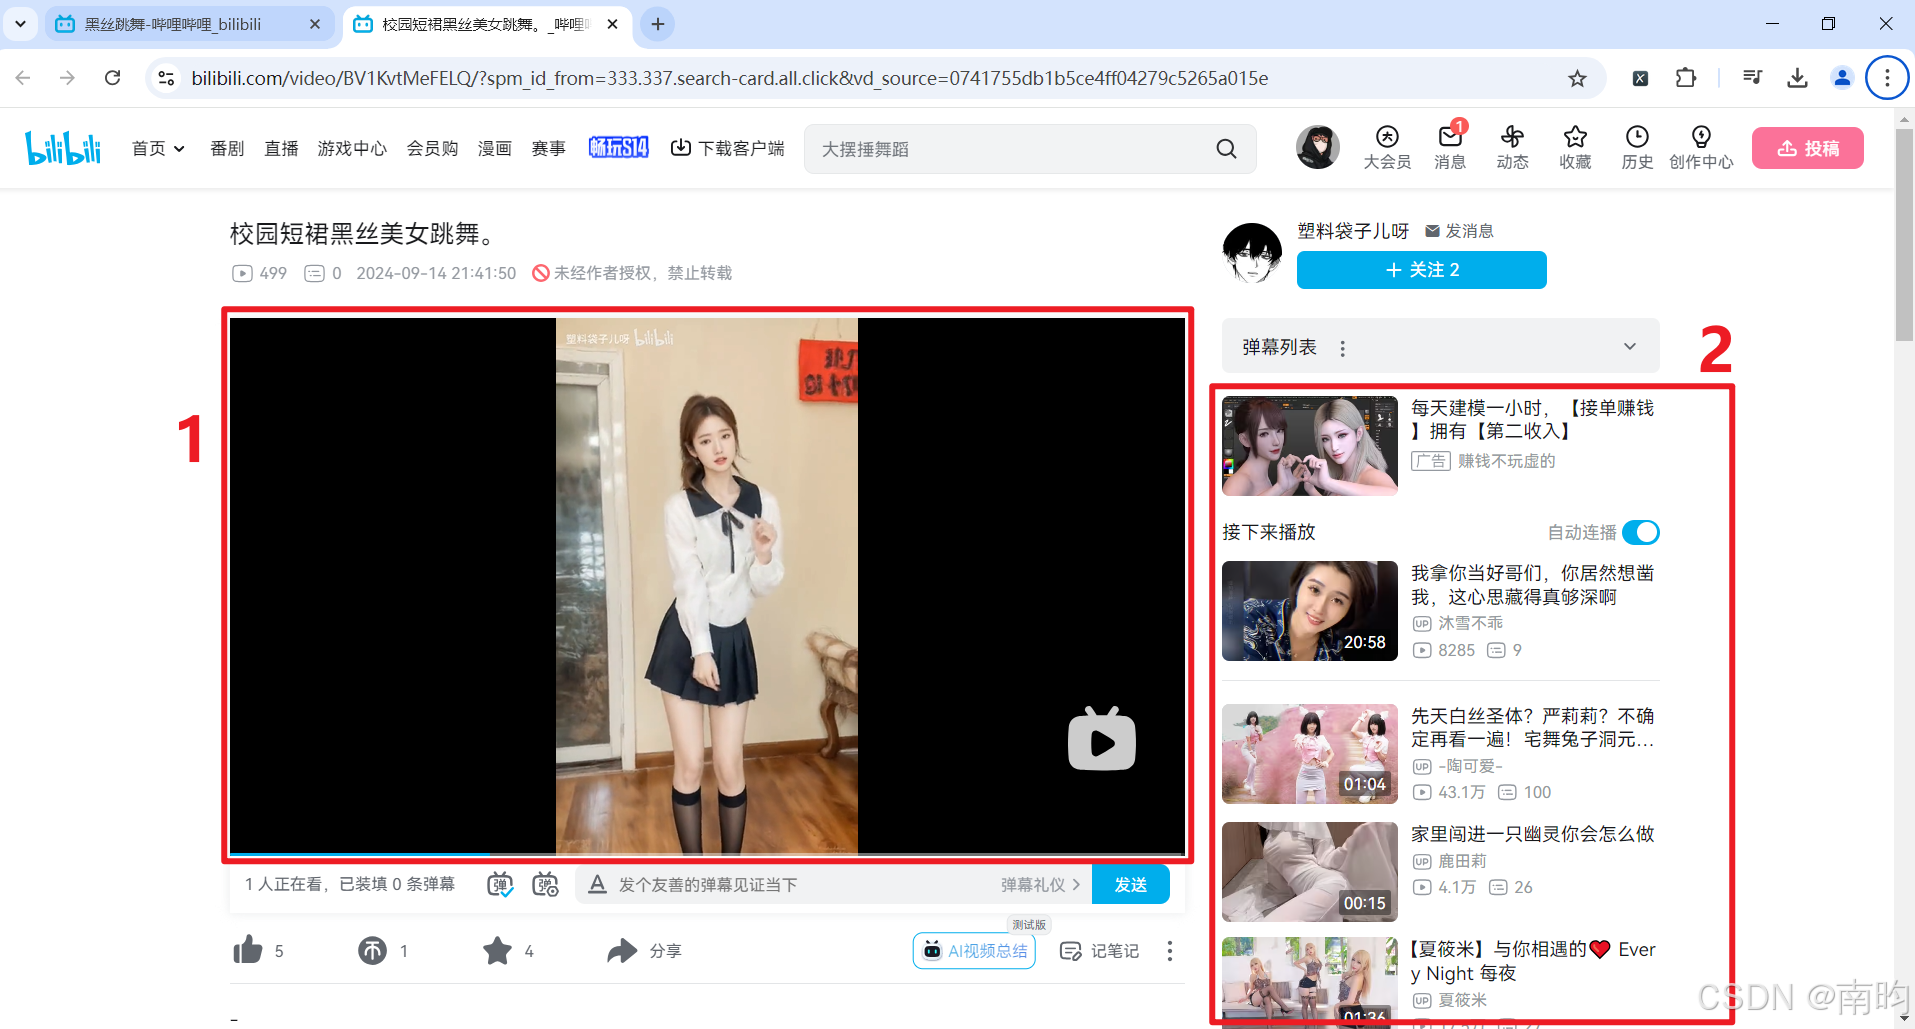Go to 直播 section

(x=281, y=148)
